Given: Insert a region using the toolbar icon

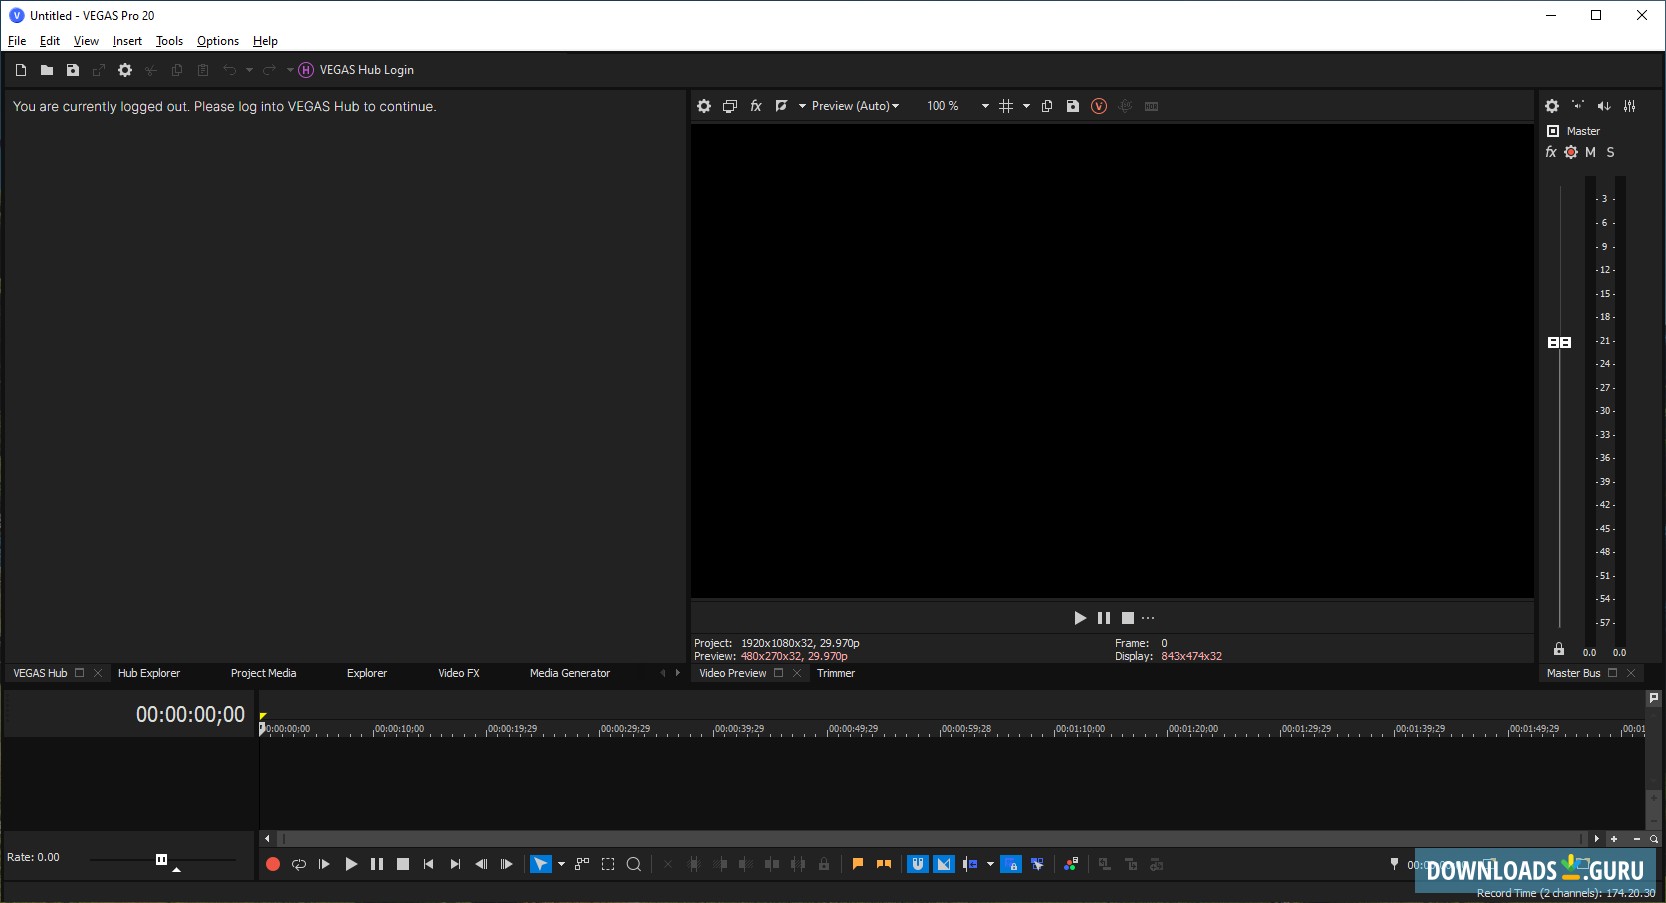Looking at the screenshot, I should pyautogui.click(x=882, y=864).
